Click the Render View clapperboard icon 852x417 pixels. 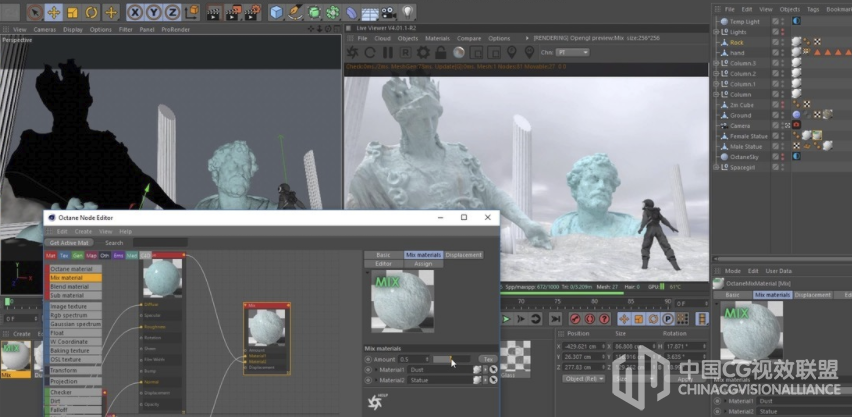pos(214,12)
